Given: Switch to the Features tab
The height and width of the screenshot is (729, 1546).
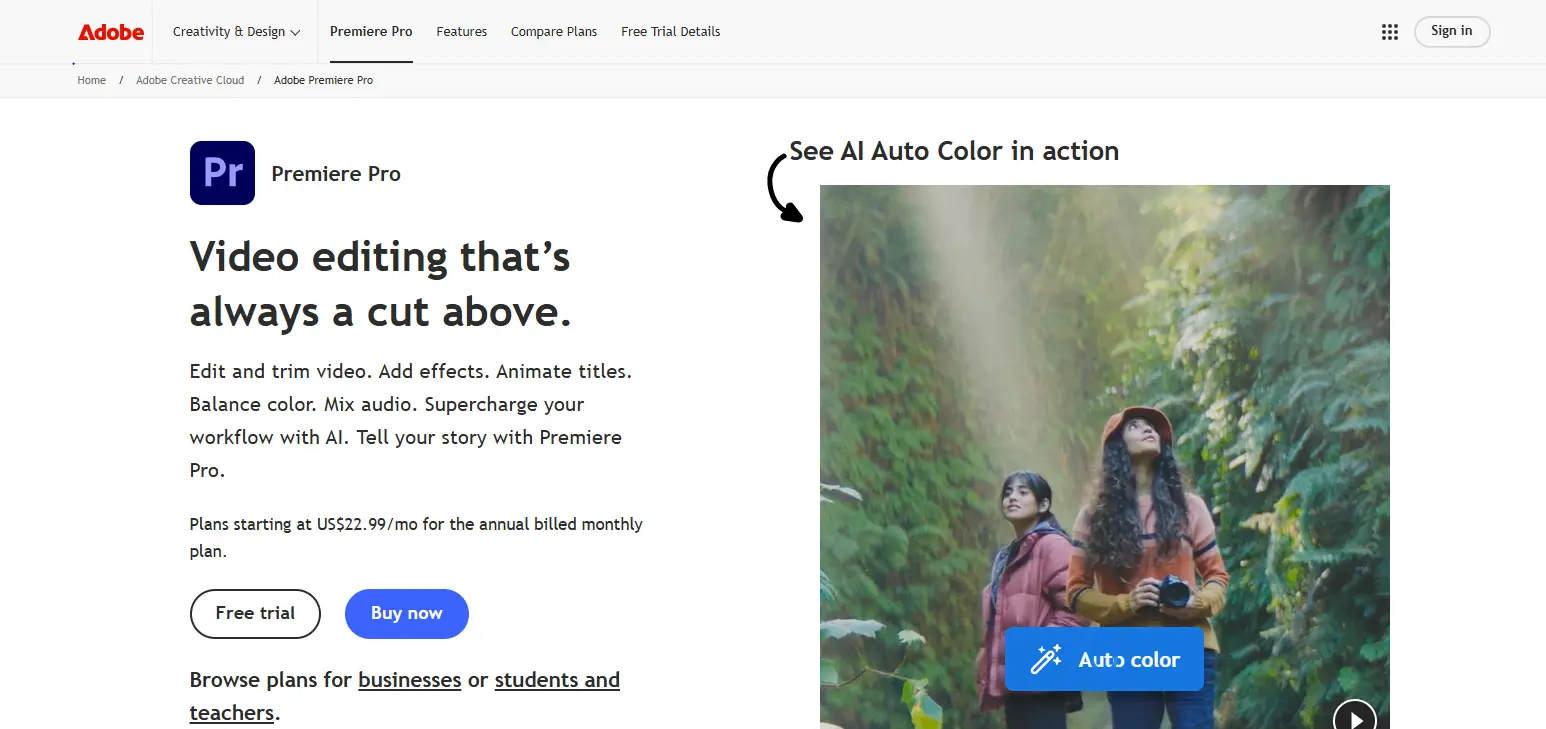Looking at the screenshot, I should (x=461, y=31).
